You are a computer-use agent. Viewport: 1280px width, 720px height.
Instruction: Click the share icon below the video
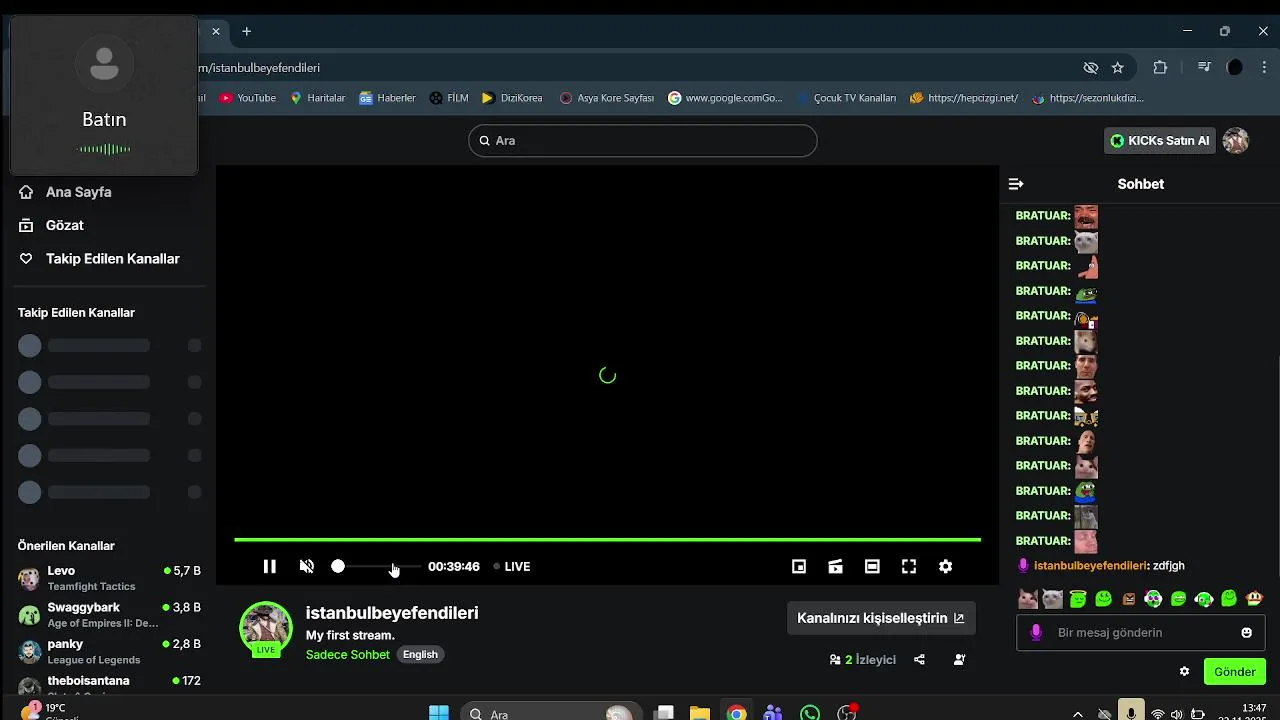coord(919,660)
